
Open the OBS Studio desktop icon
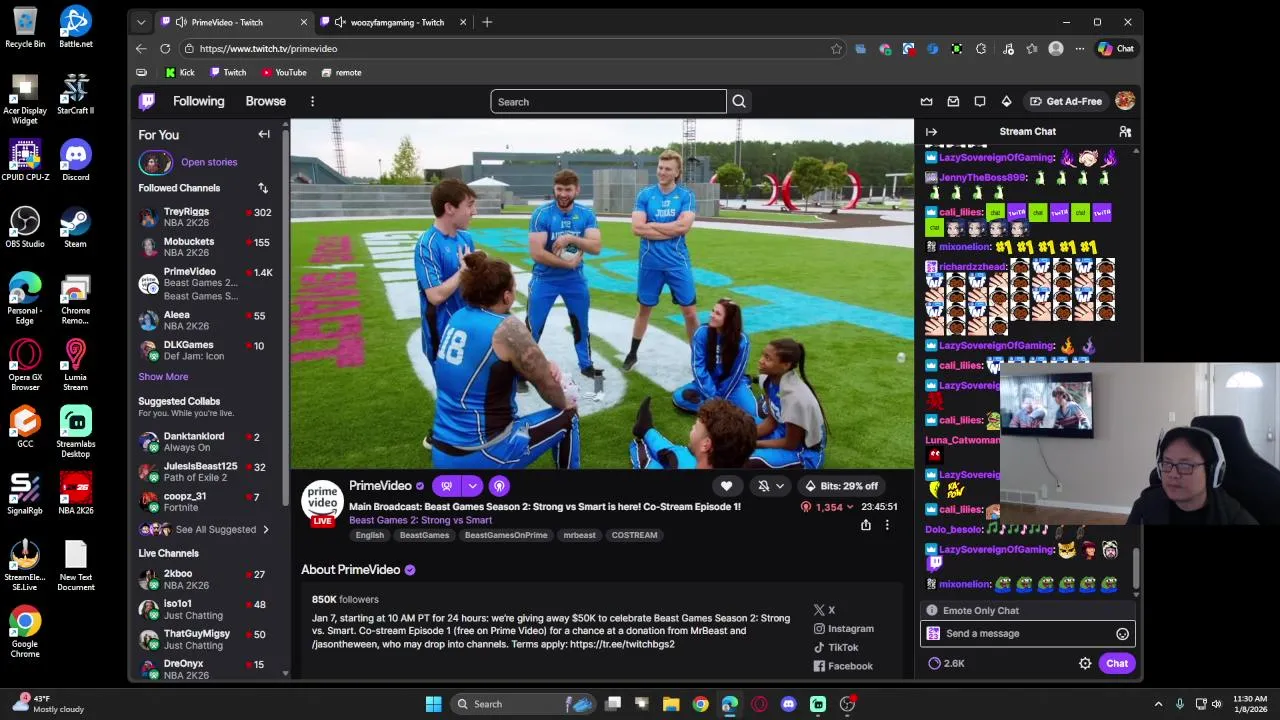(x=25, y=227)
